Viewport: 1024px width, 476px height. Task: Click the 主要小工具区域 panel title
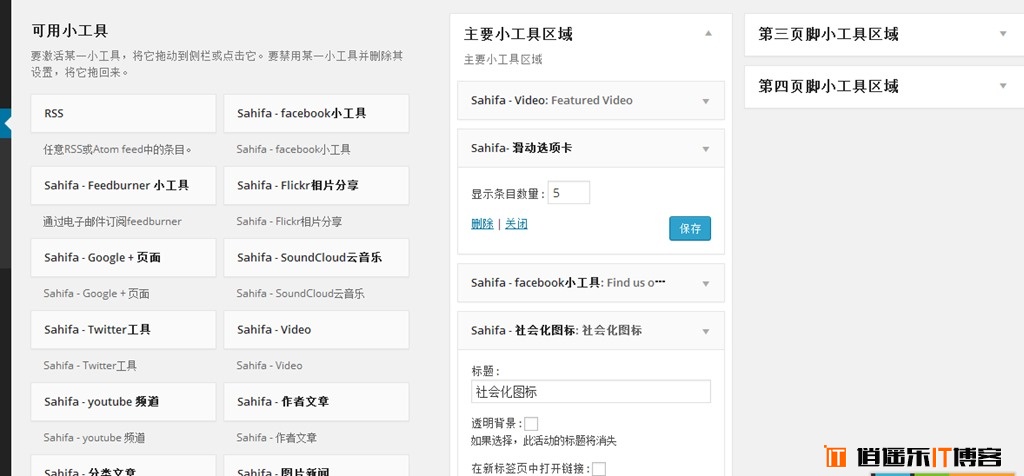(x=518, y=34)
